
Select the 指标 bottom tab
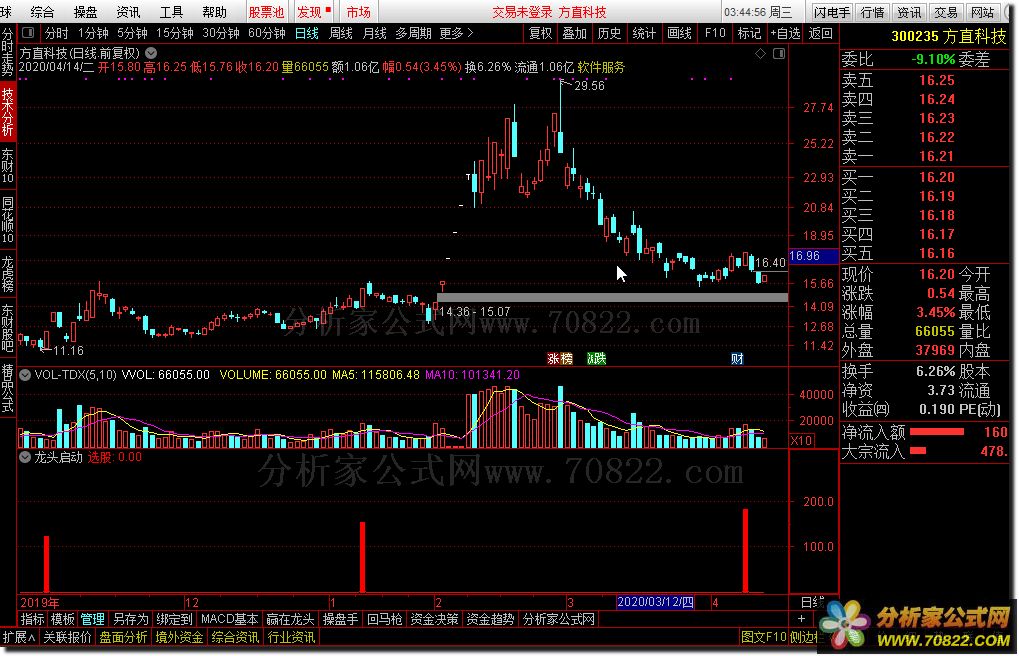pyautogui.click(x=32, y=619)
